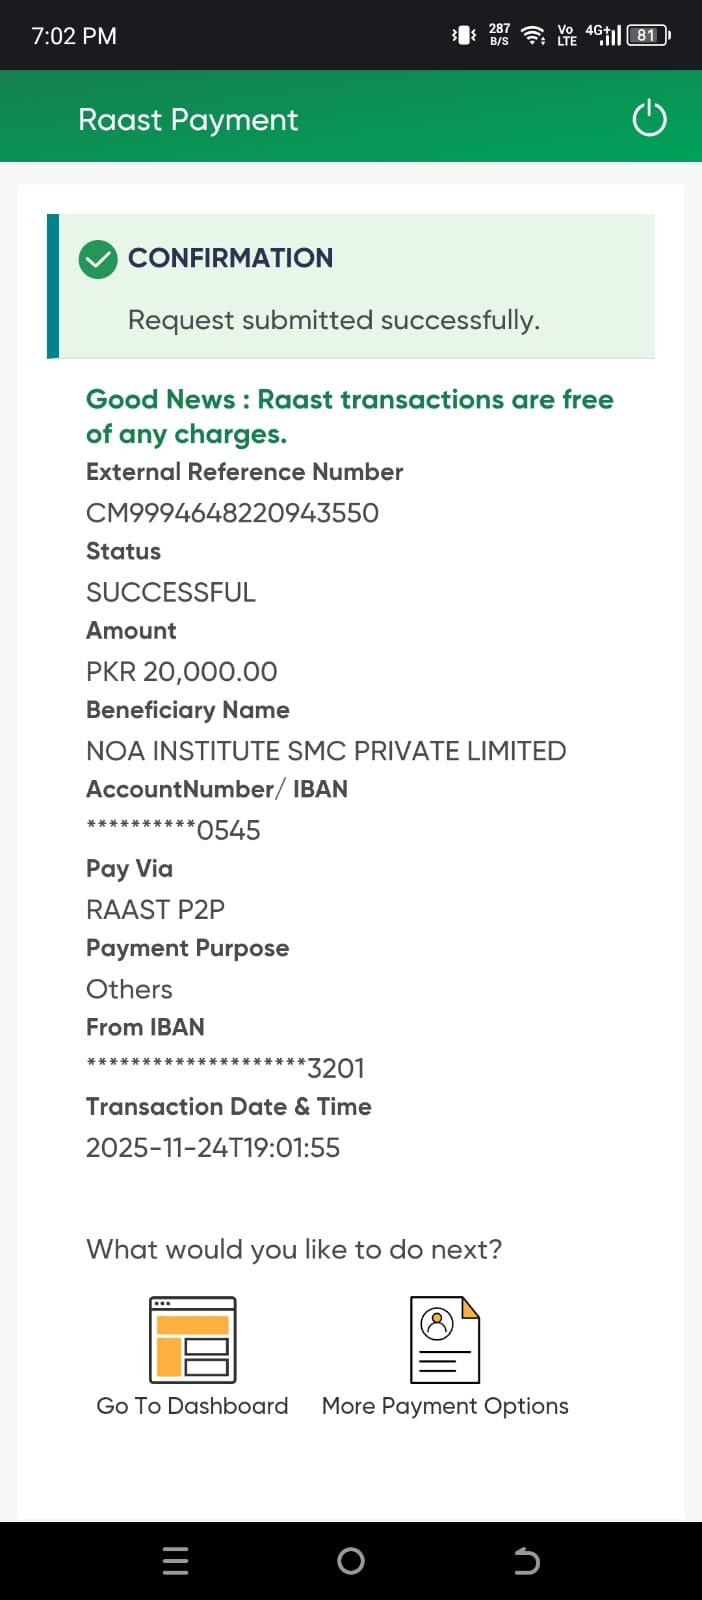Tap the CONFIRMATION banner heading
The image size is (702, 1600).
(x=230, y=258)
